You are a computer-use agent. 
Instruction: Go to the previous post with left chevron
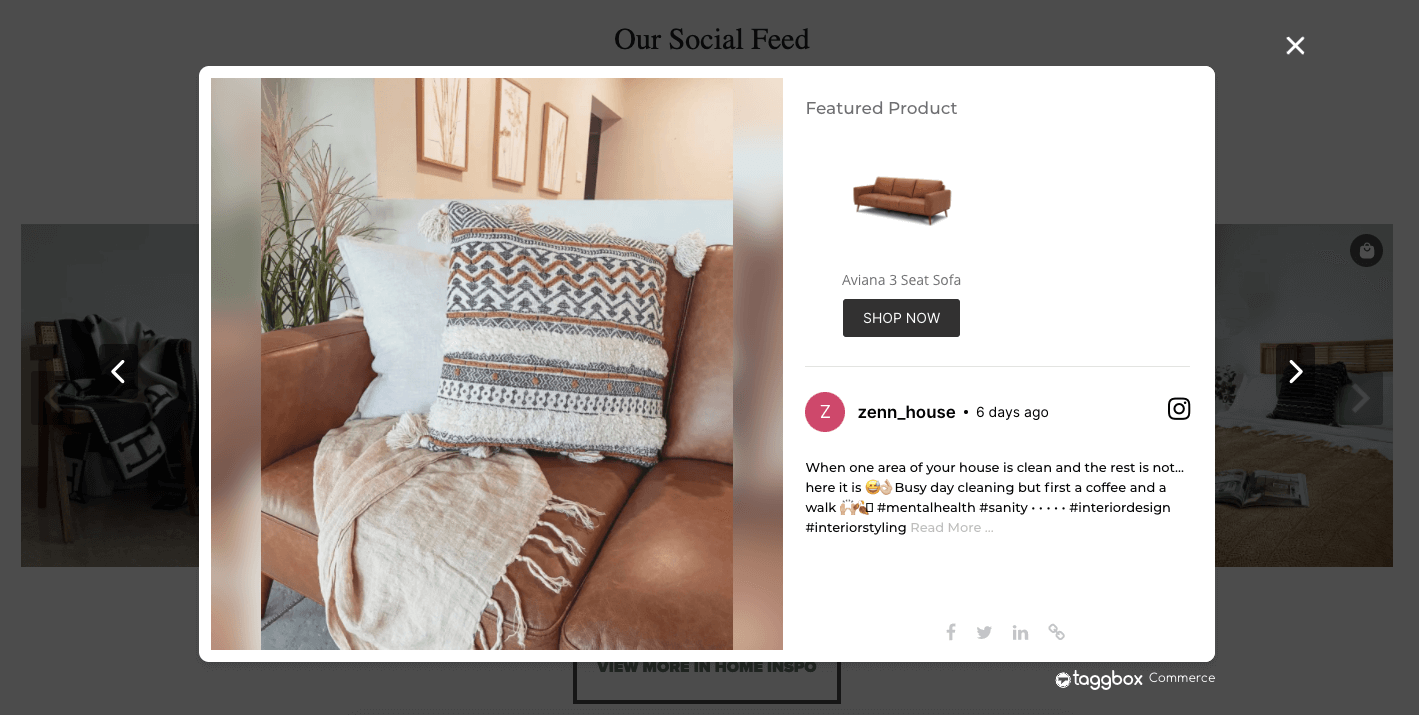pos(118,372)
